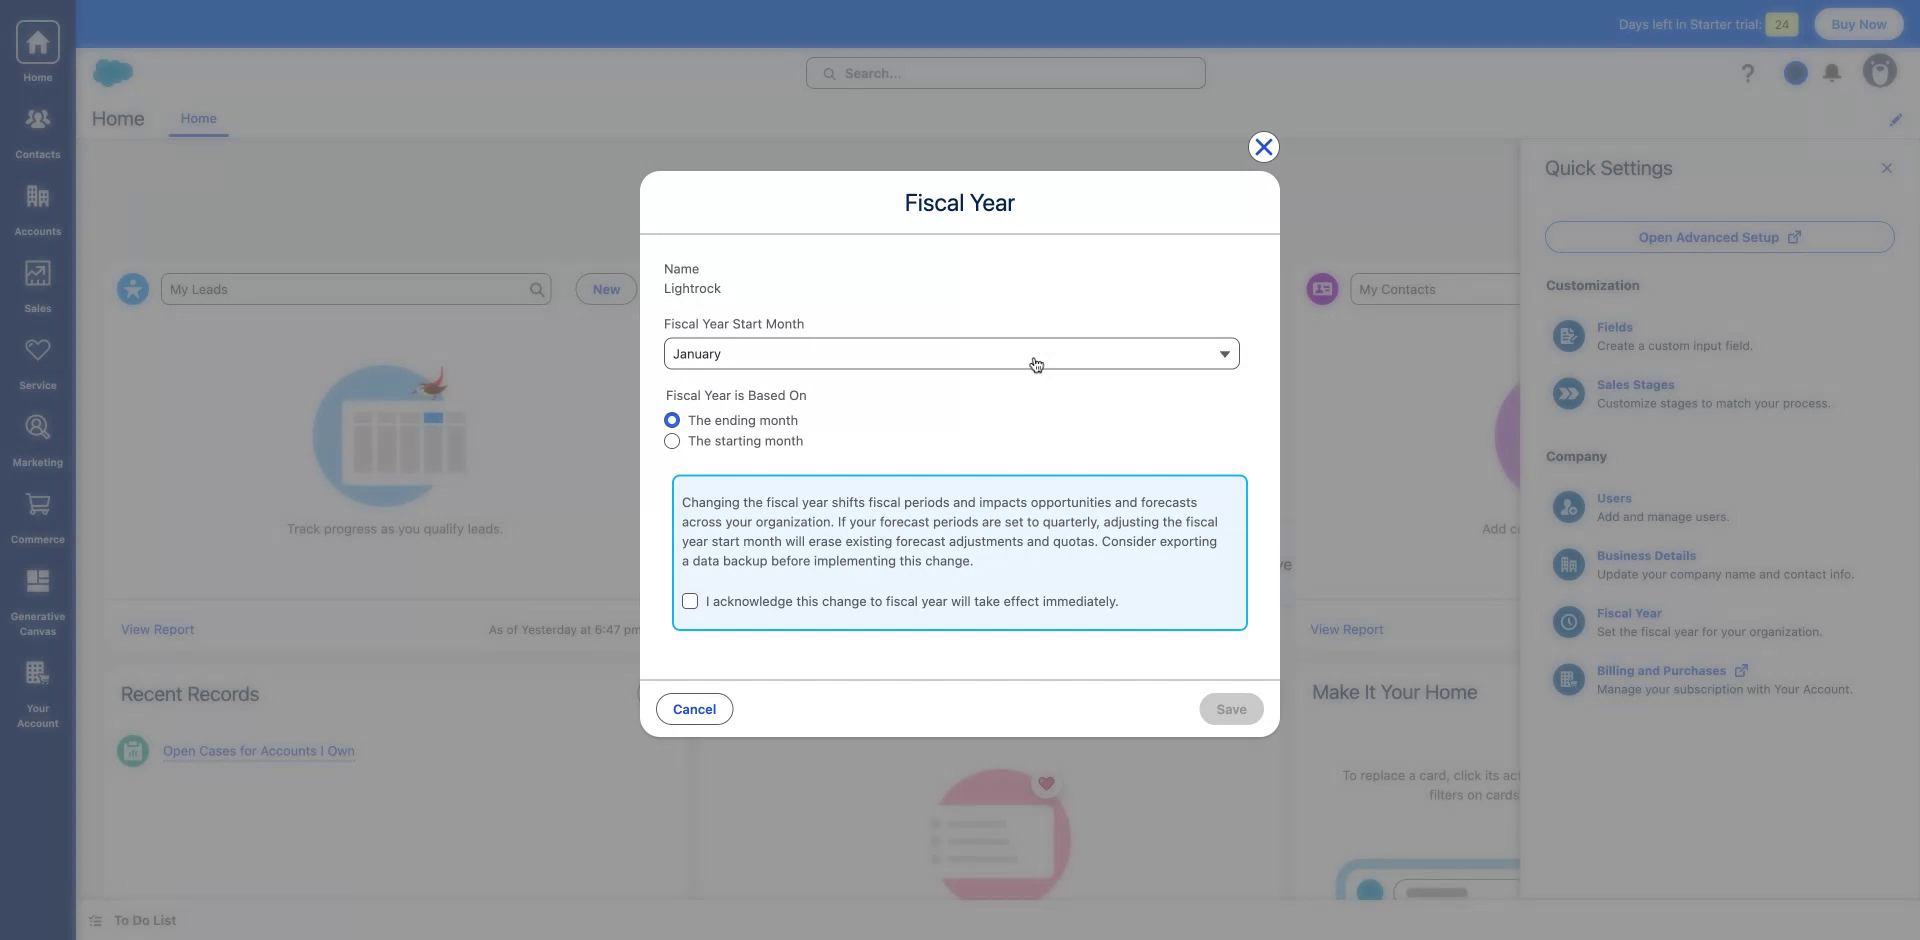Image resolution: width=1920 pixels, height=940 pixels.
Task: Open Marketing from the sidebar
Action: coord(37,437)
